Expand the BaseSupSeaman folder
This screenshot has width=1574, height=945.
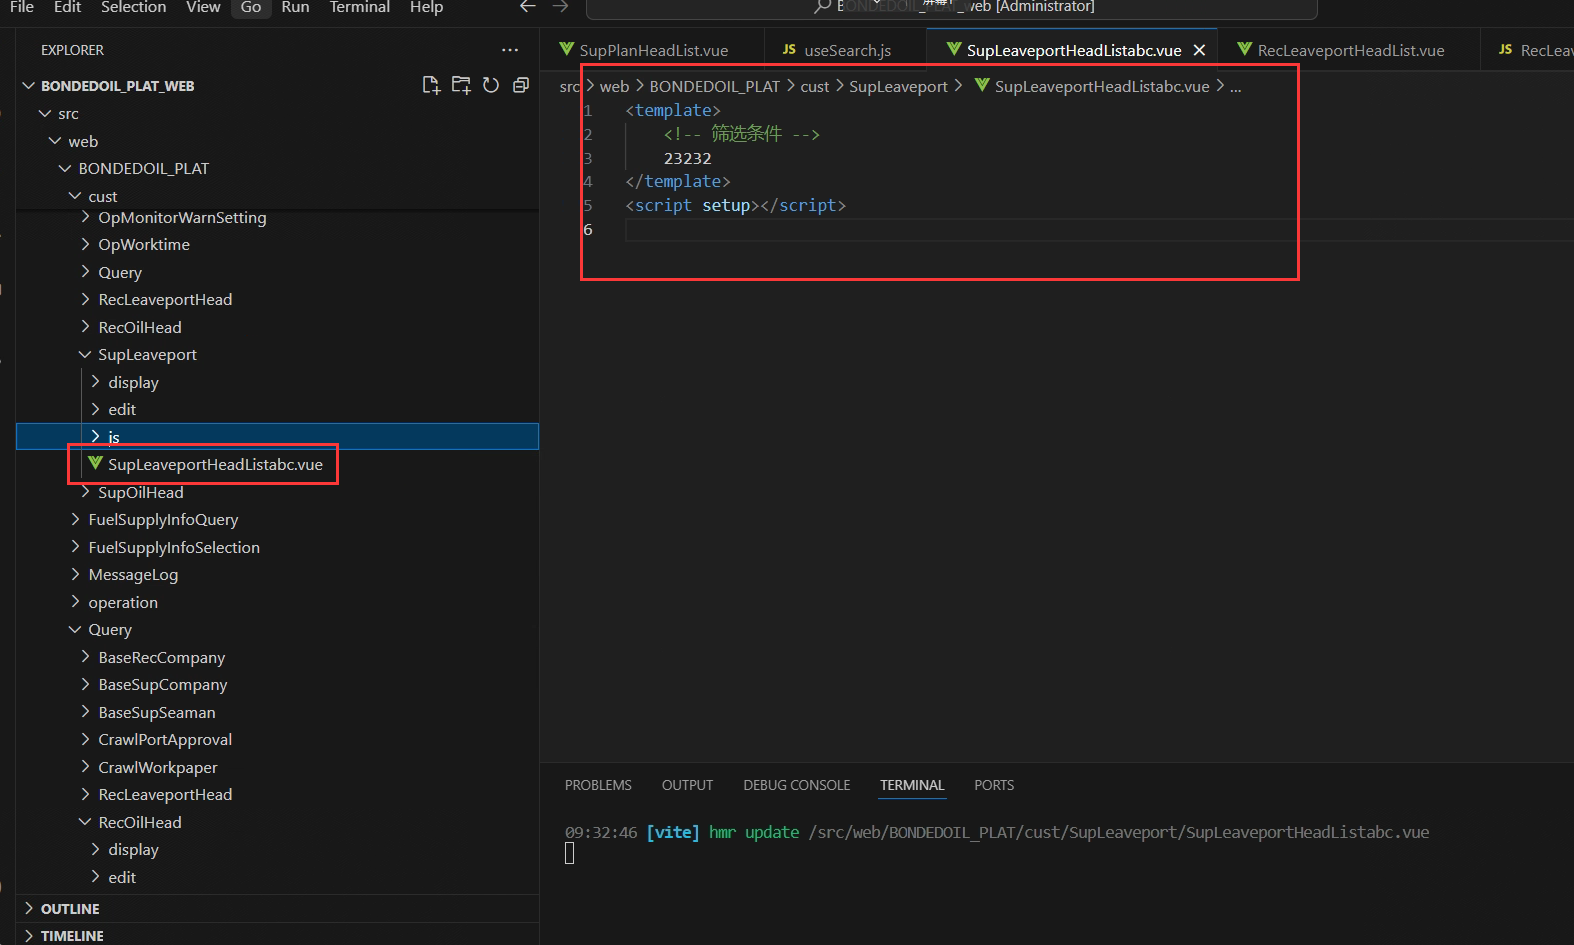[x=278, y=712]
